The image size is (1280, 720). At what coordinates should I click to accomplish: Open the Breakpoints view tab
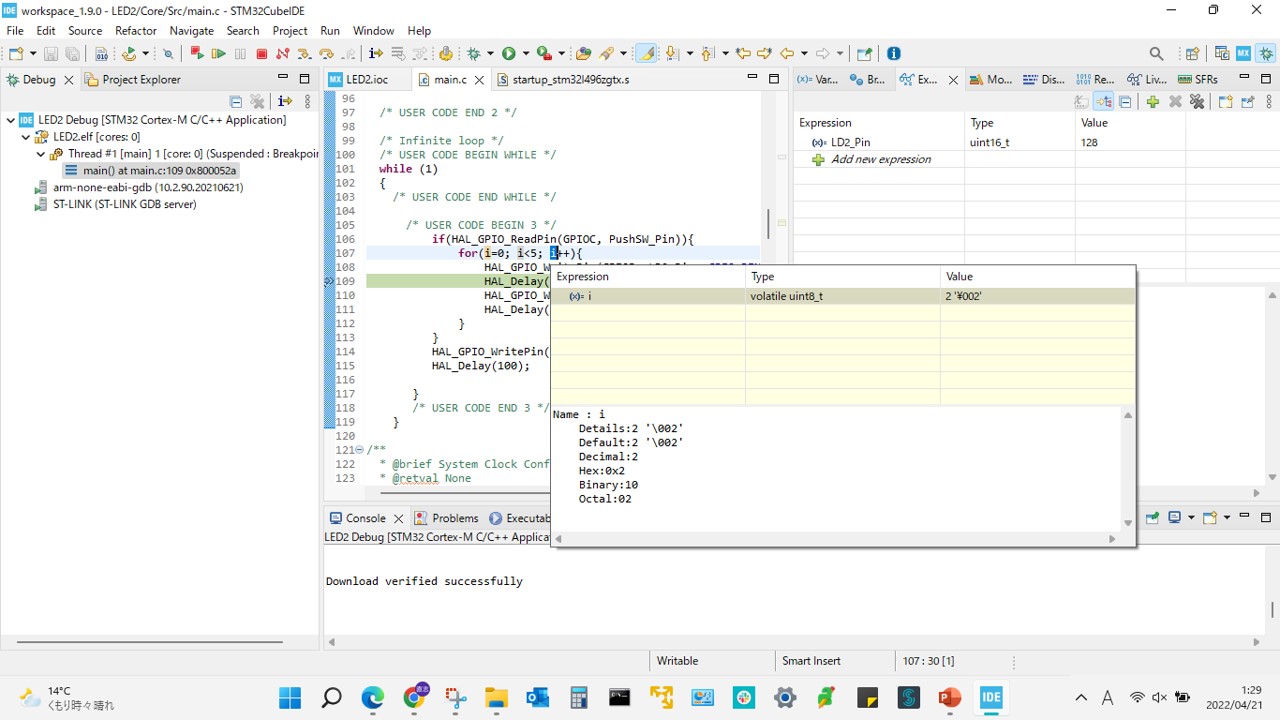click(866, 79)
